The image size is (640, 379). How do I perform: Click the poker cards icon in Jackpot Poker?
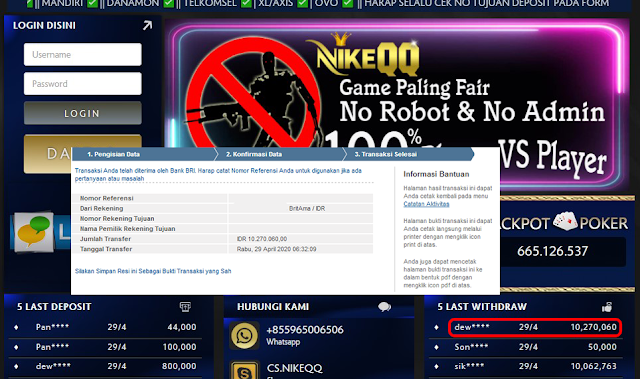[x=565, y=222]
